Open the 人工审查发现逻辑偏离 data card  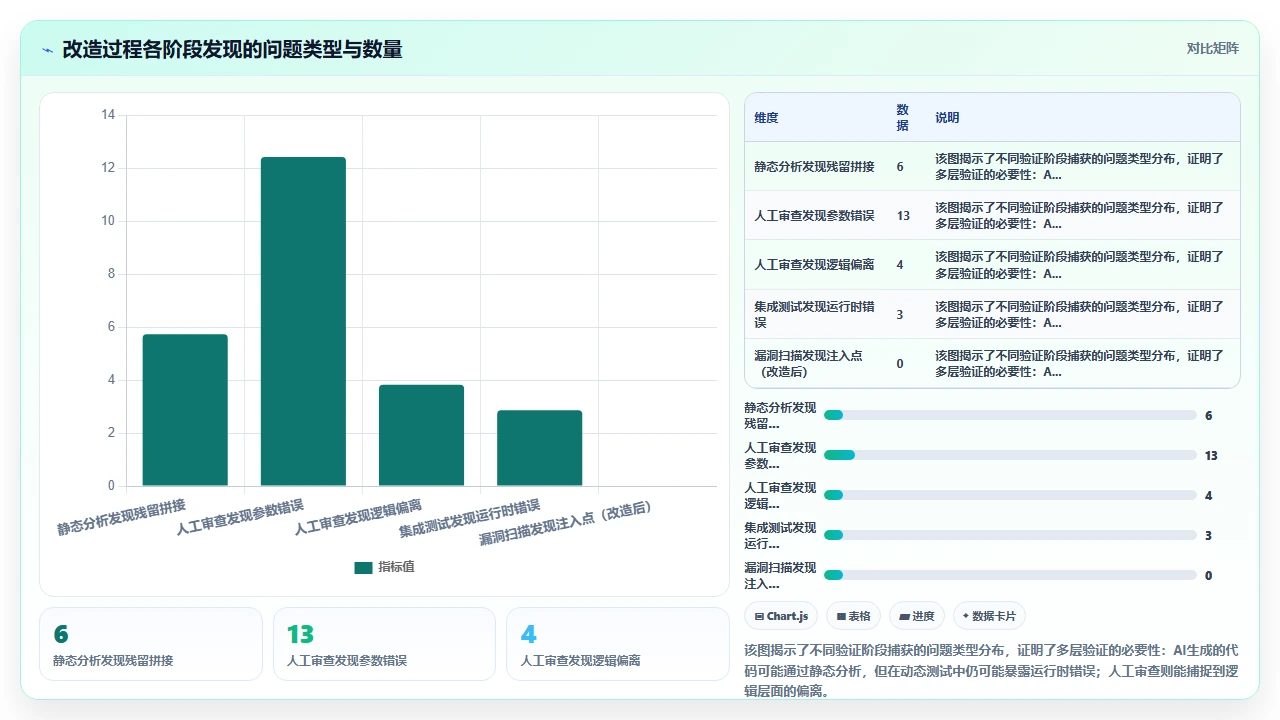click(x=618, y=644)
